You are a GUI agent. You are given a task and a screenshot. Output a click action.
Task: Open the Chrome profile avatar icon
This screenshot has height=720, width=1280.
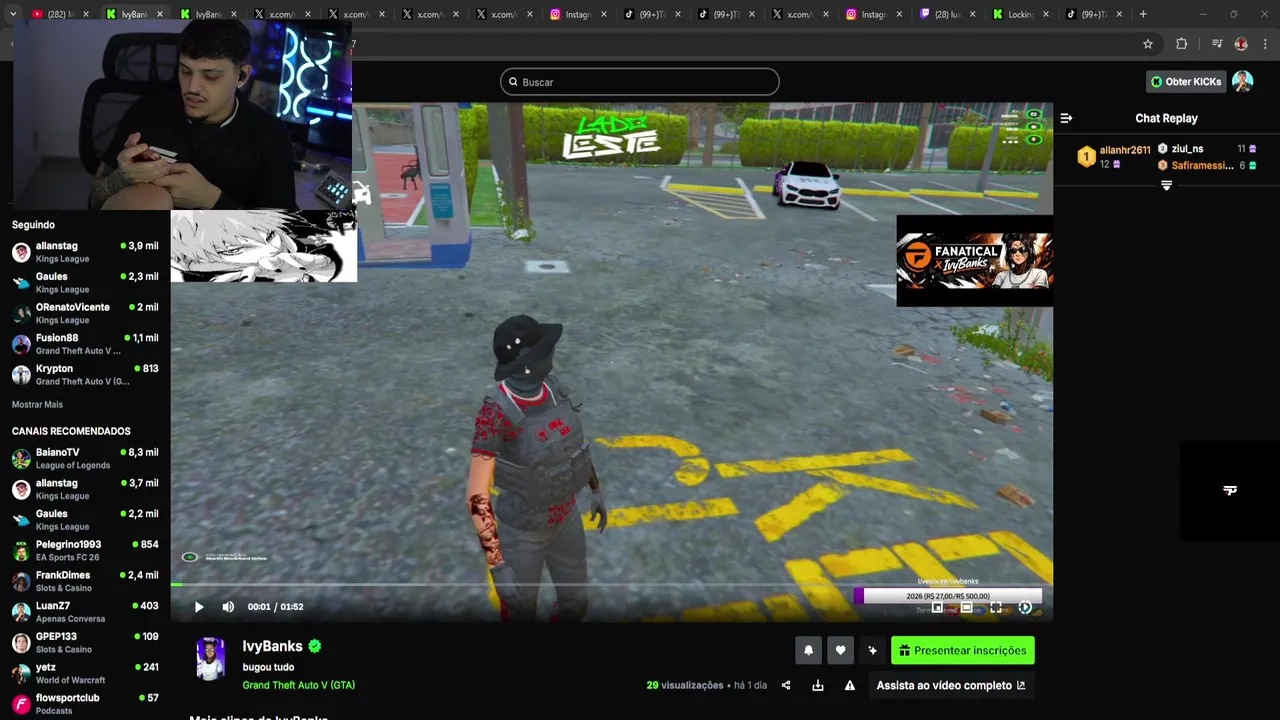(1241, 44)
